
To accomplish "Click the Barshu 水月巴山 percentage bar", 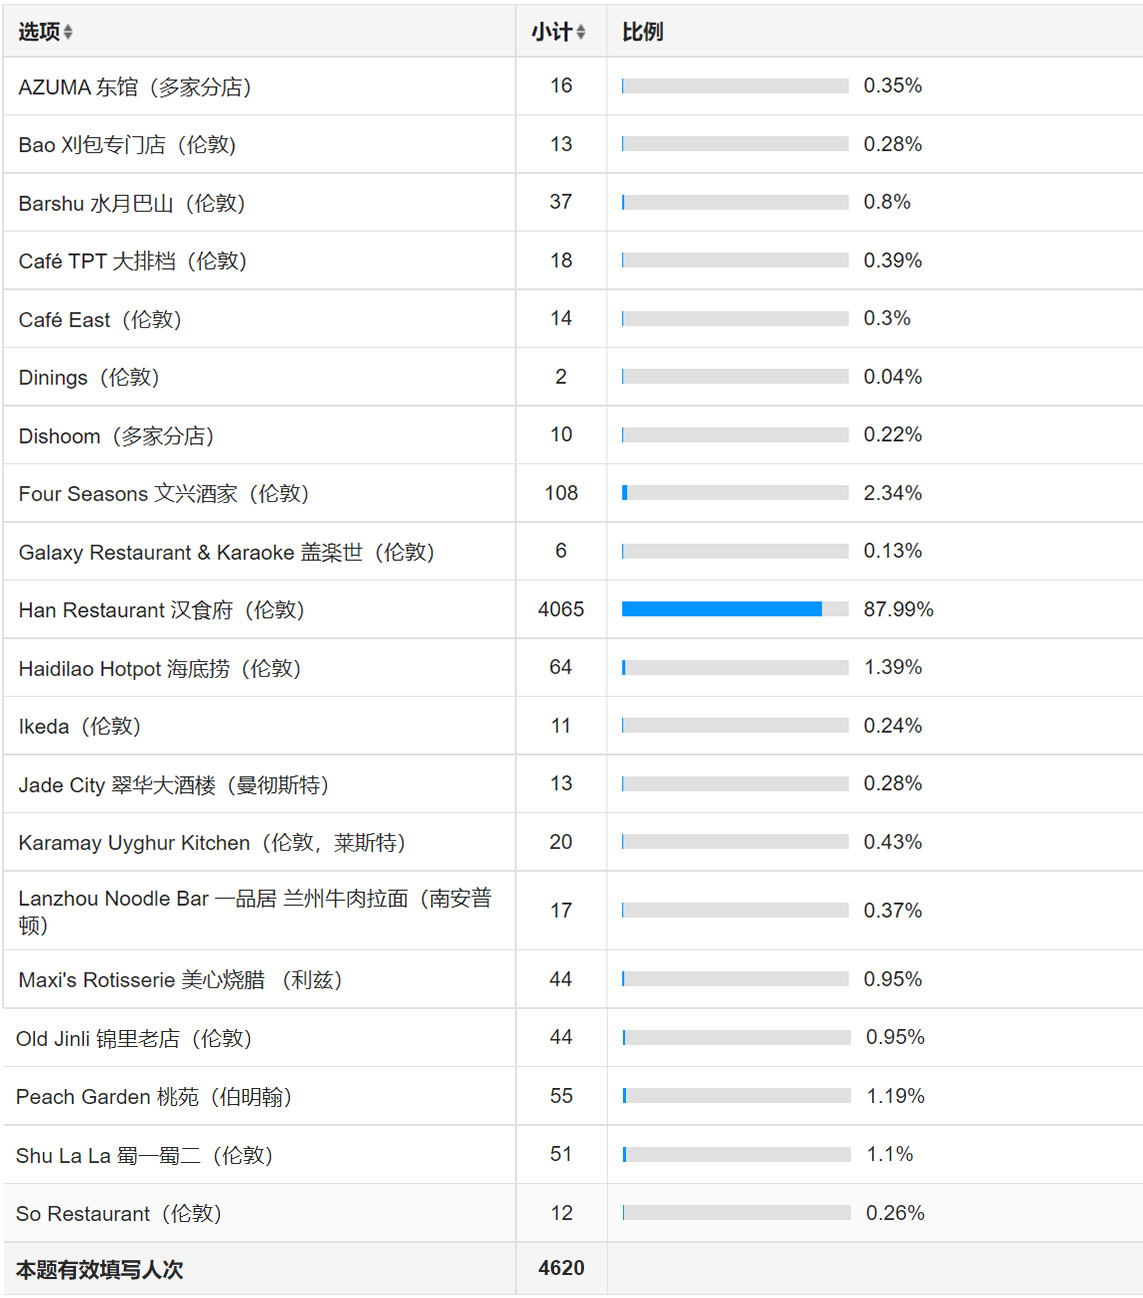I will pos(735,202).
